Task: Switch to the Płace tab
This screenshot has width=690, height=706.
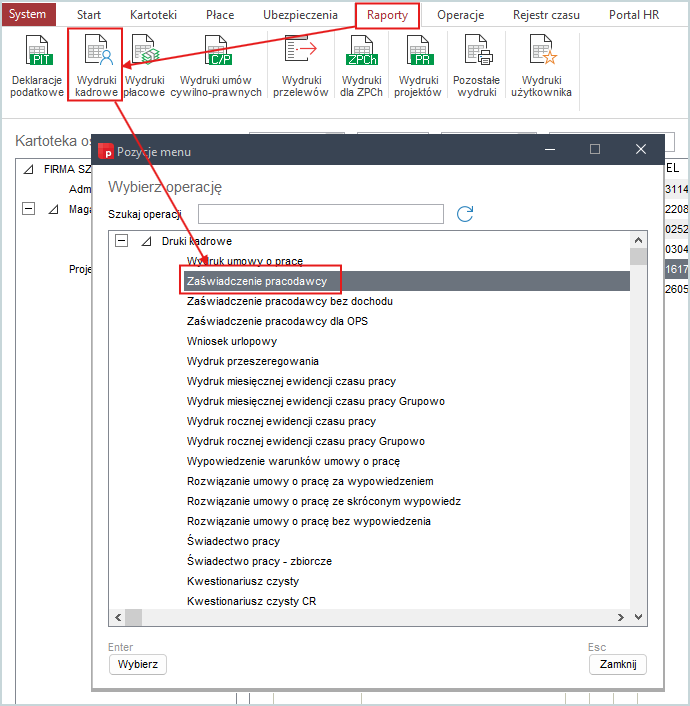Action: [x=220, y=15]
